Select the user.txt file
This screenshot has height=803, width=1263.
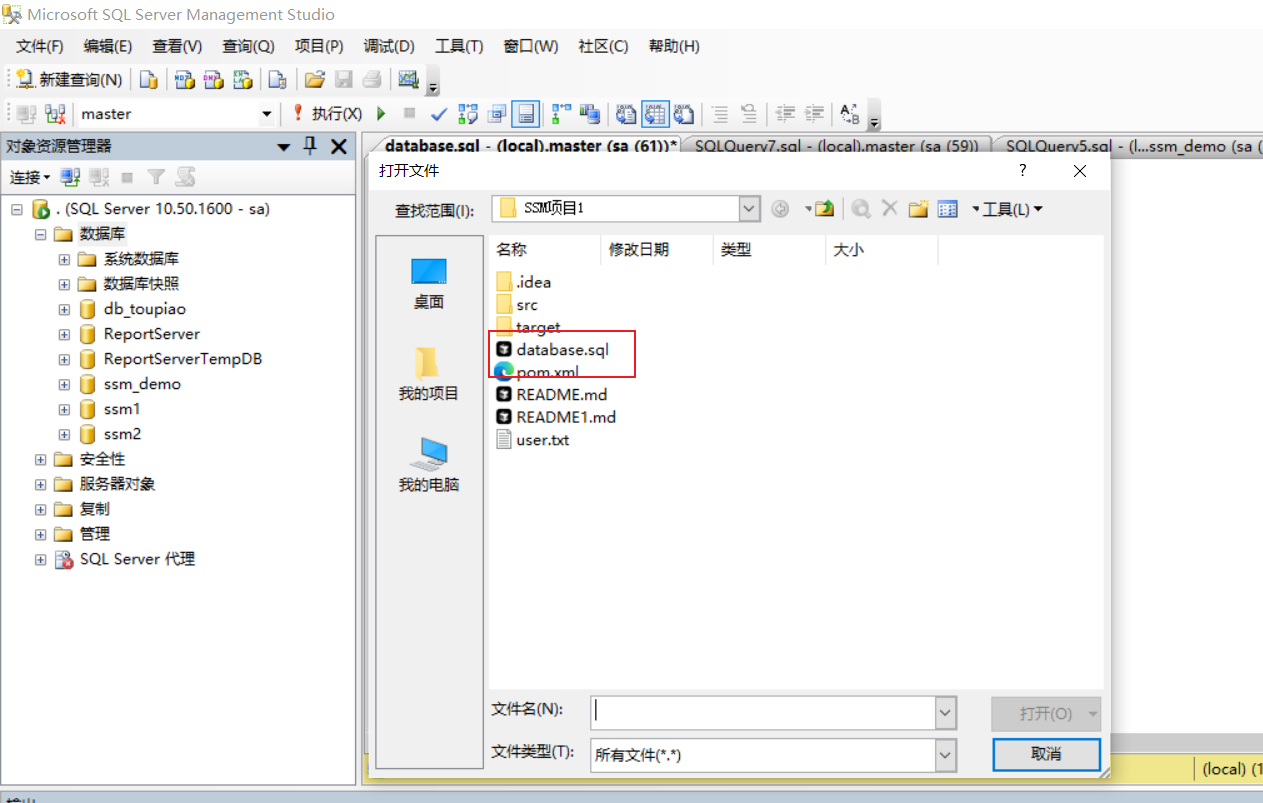[533, 439]
